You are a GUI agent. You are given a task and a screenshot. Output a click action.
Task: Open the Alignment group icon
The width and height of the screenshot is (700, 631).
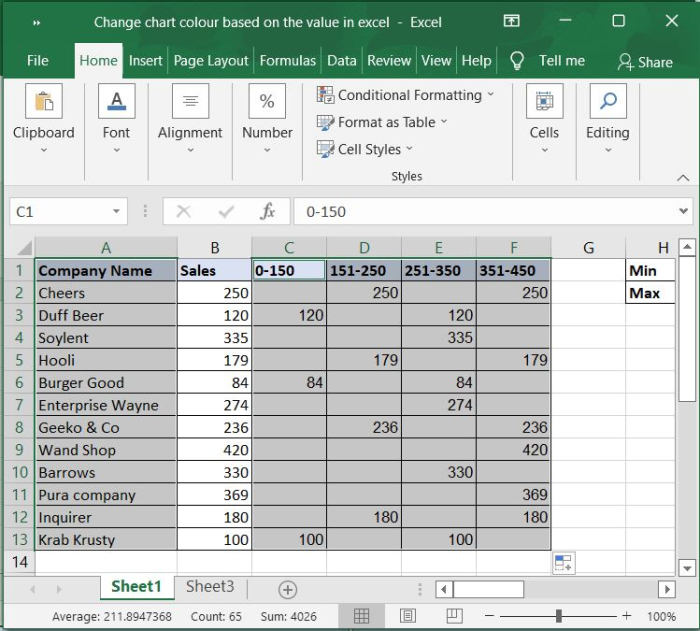click(190, 102)
